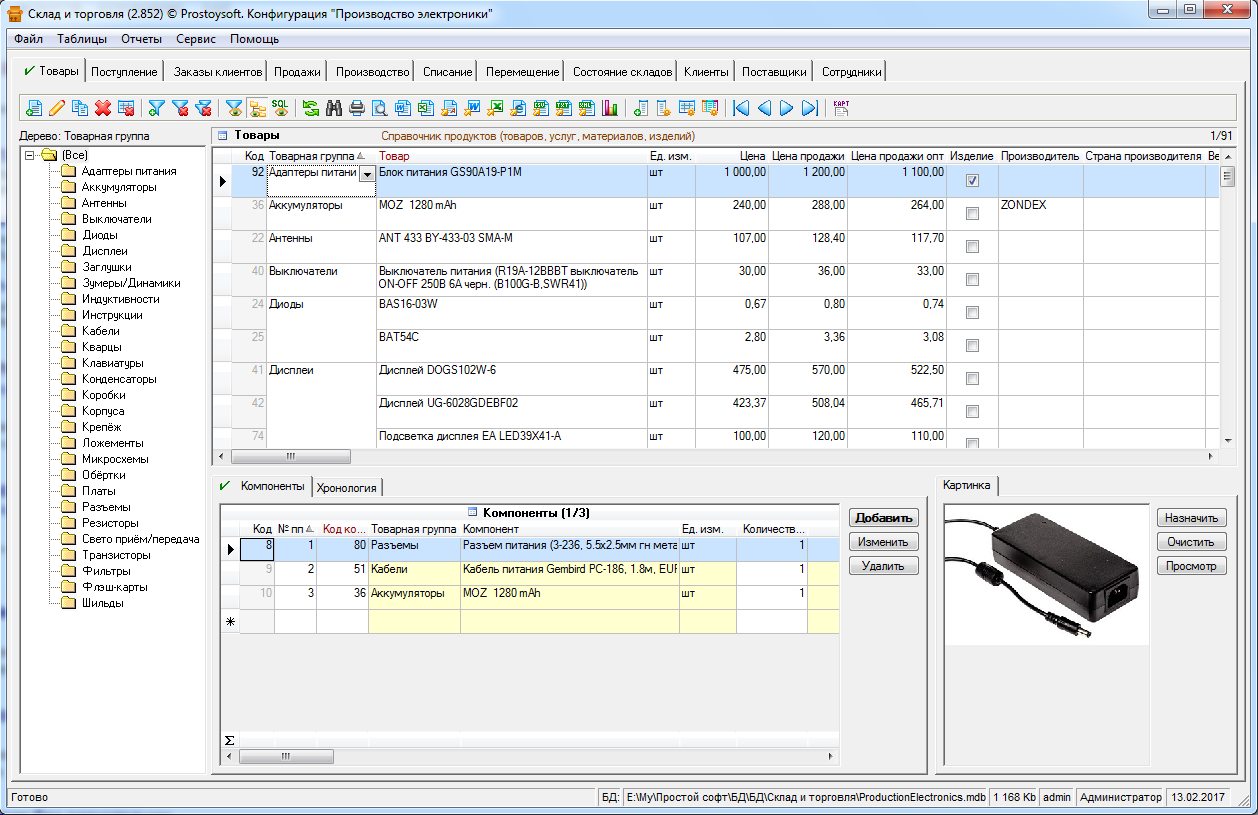Screen dimensions: 1258x815
Task: Open the Адаптеры питания group dropdown arrow
Action: coord(365,175)
